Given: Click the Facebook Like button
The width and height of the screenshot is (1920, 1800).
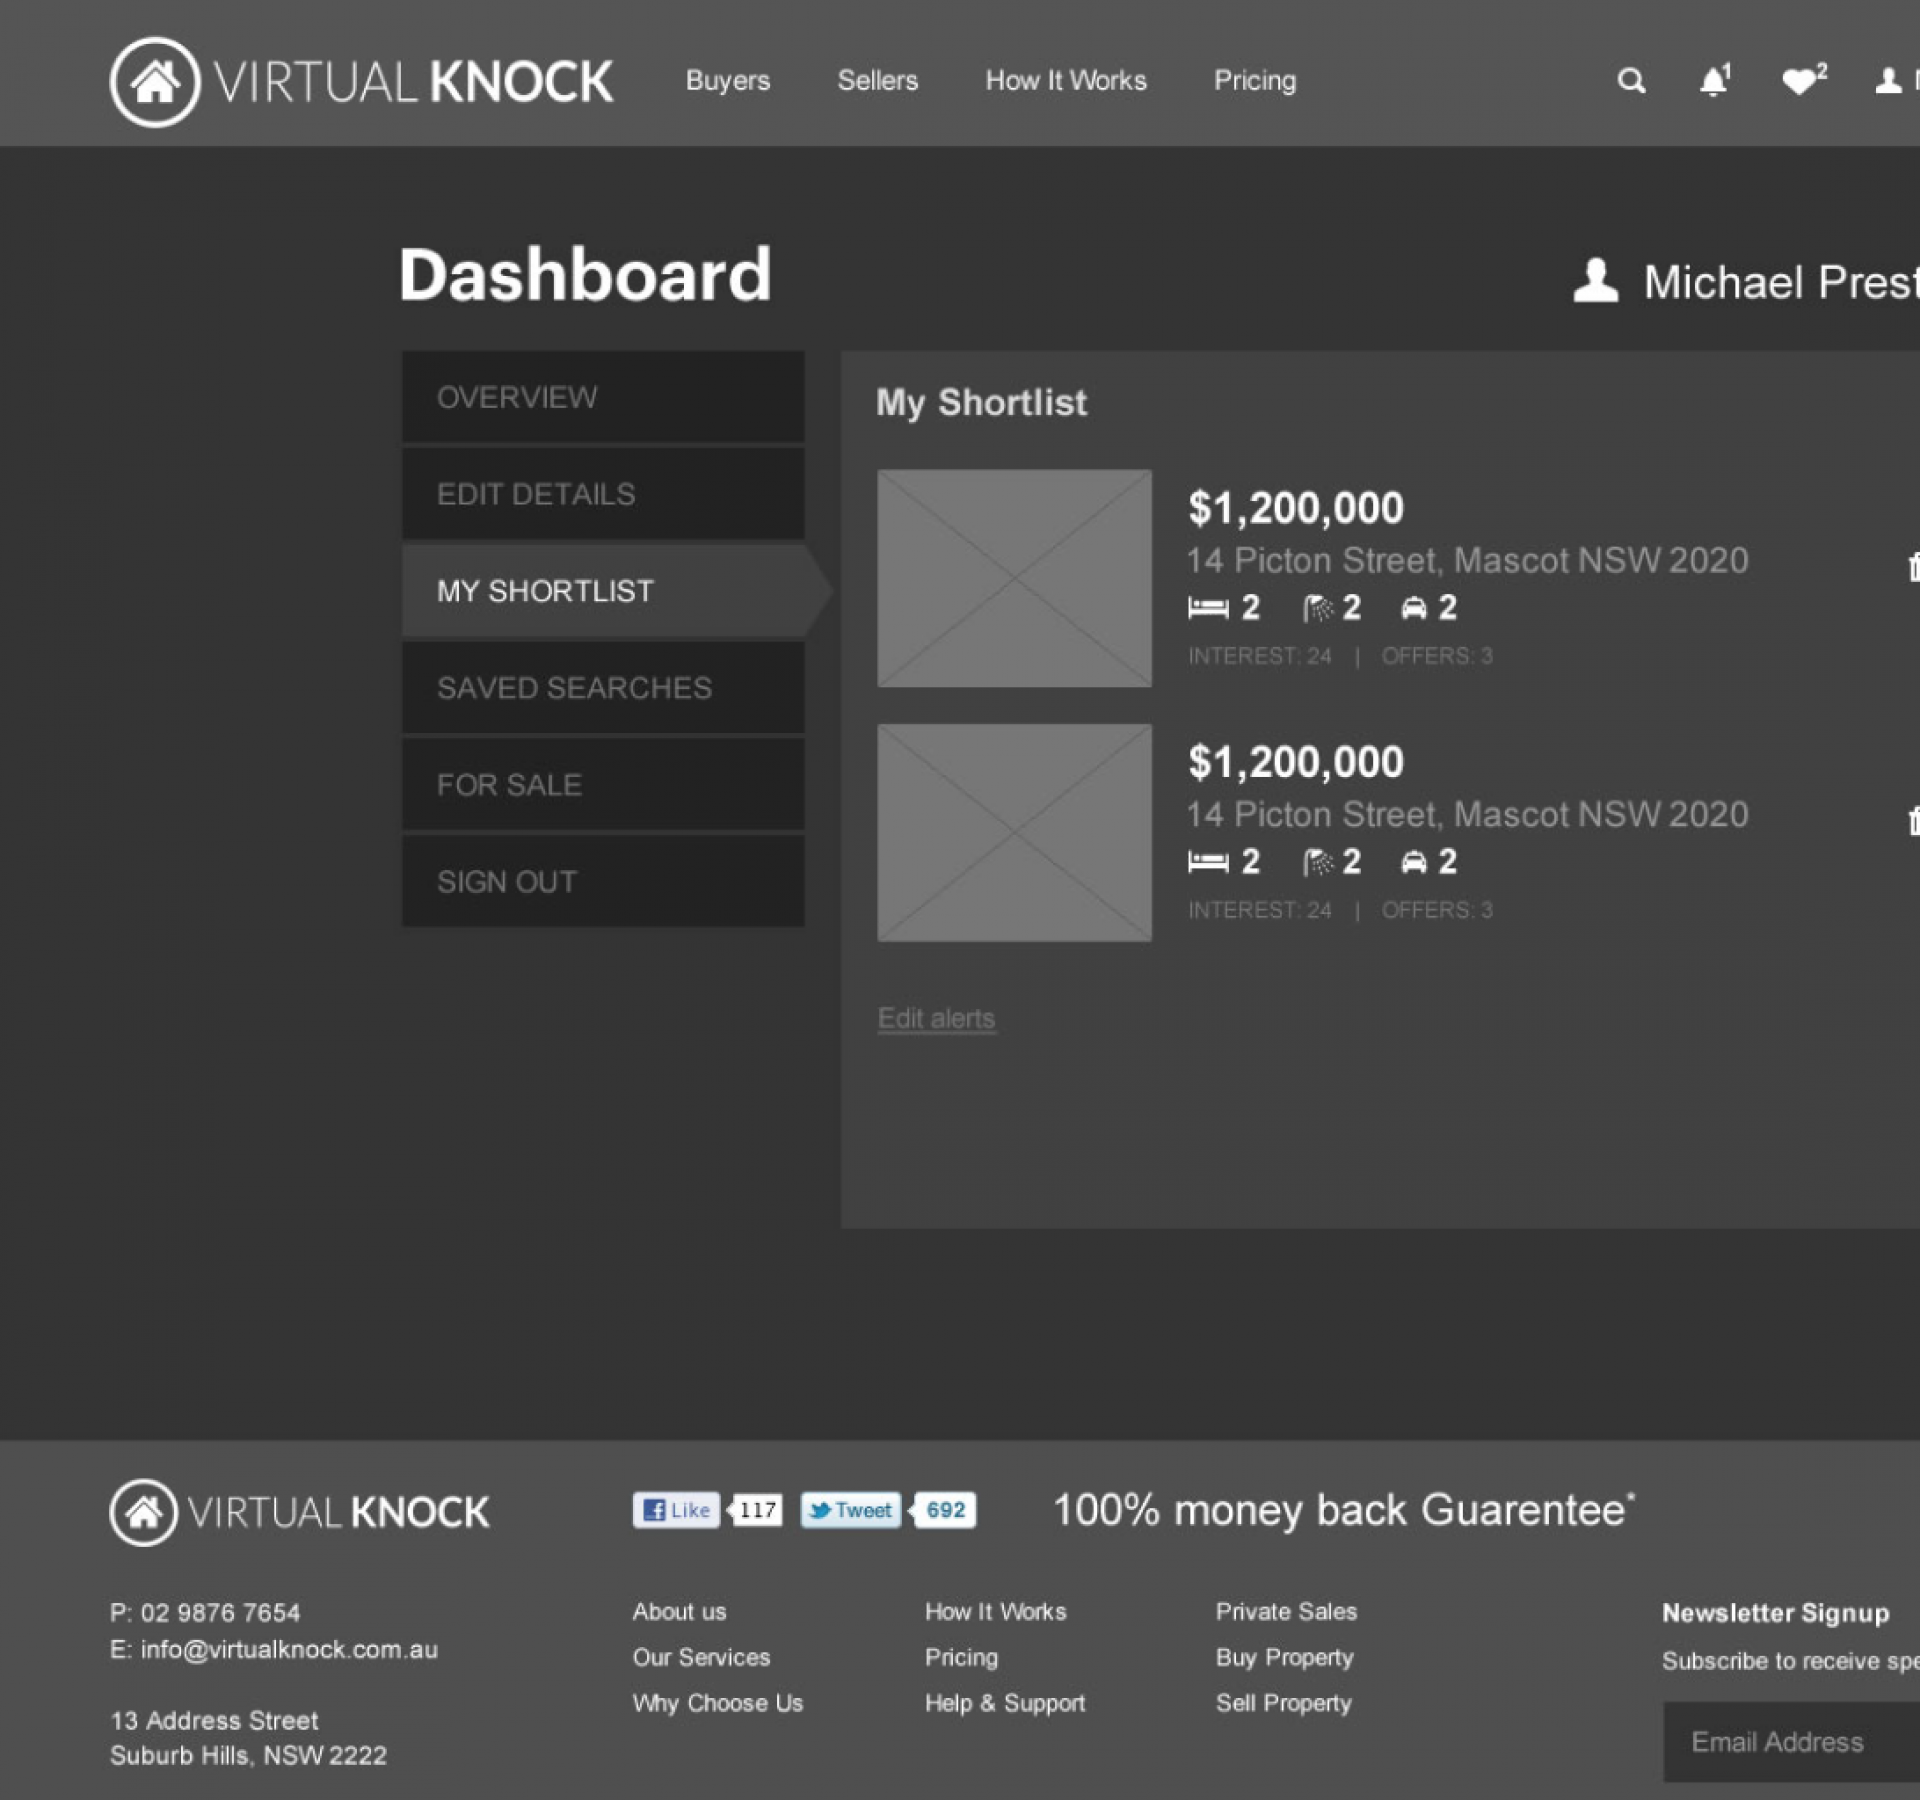Looking at the screenshot, I should (676, 1510).
